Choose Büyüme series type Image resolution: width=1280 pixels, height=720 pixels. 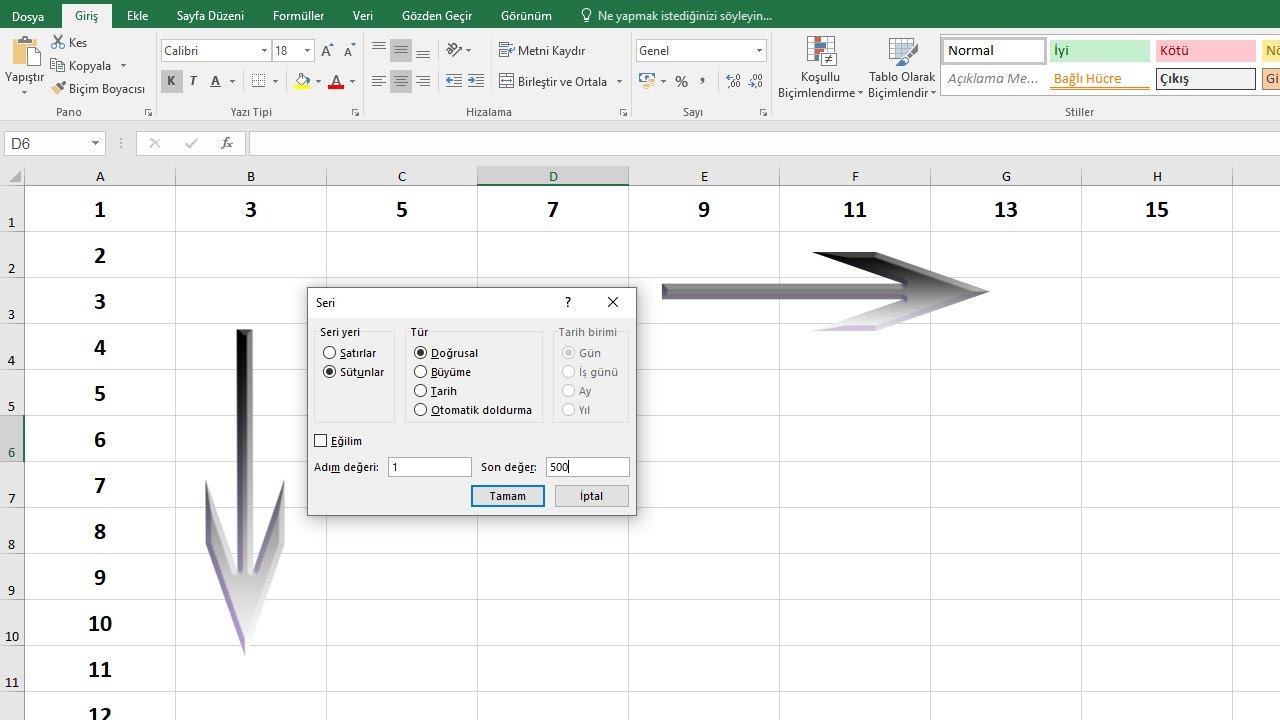442,372
